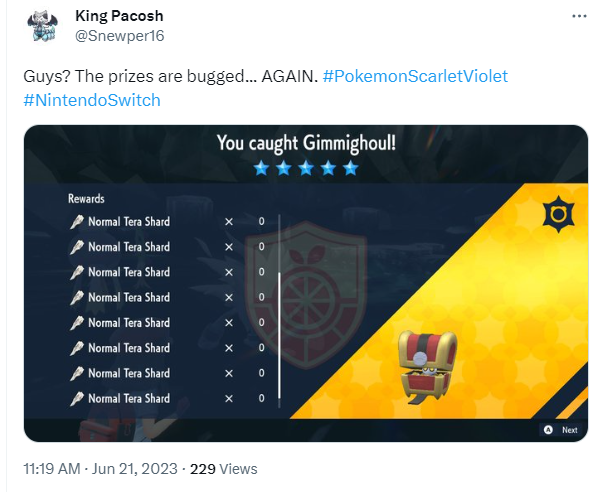The image size is (596, 492).
Task: Click the fifth blue raid difficulty star
Action: [350, 168]
